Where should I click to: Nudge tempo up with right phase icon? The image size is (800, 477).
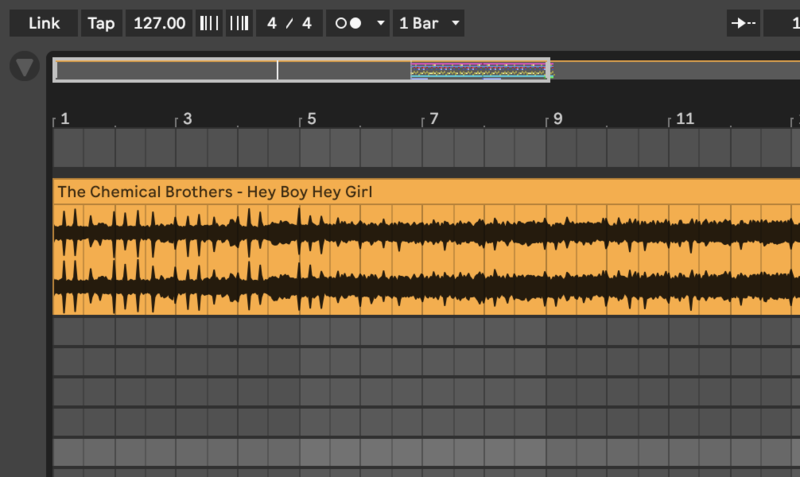pos(239,23)
